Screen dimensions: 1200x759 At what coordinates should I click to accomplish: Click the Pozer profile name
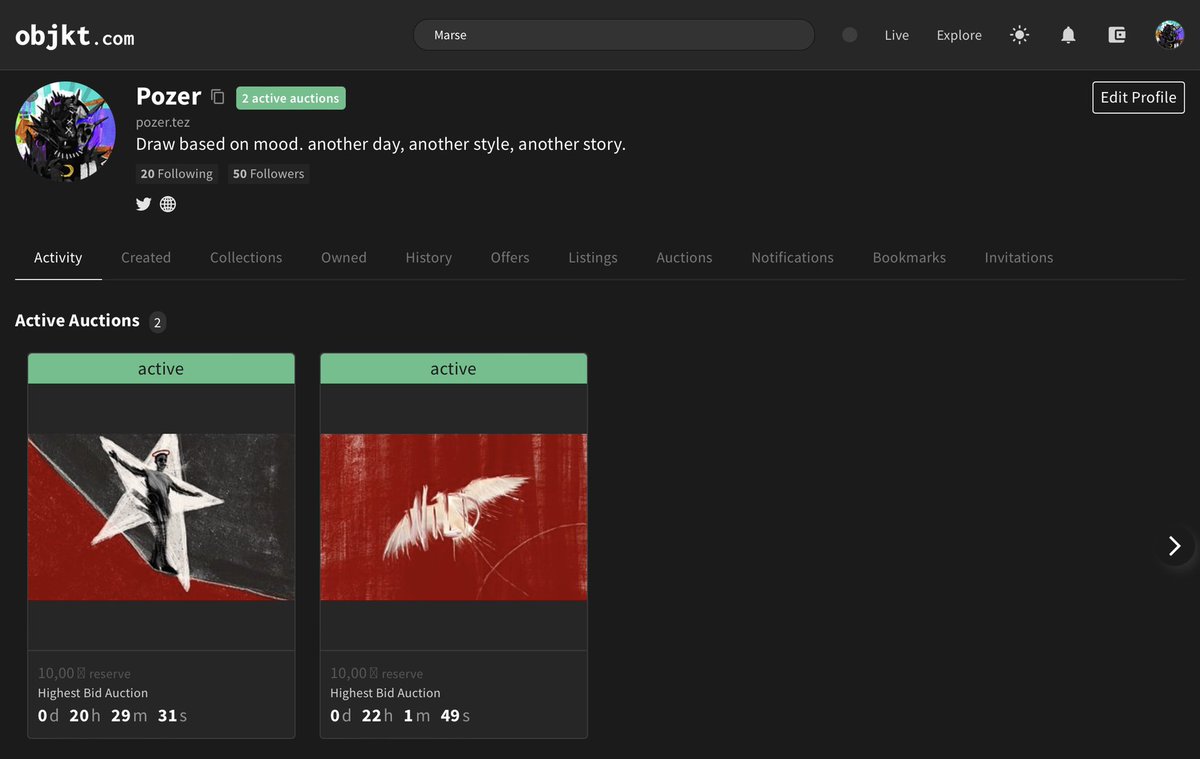169,96
